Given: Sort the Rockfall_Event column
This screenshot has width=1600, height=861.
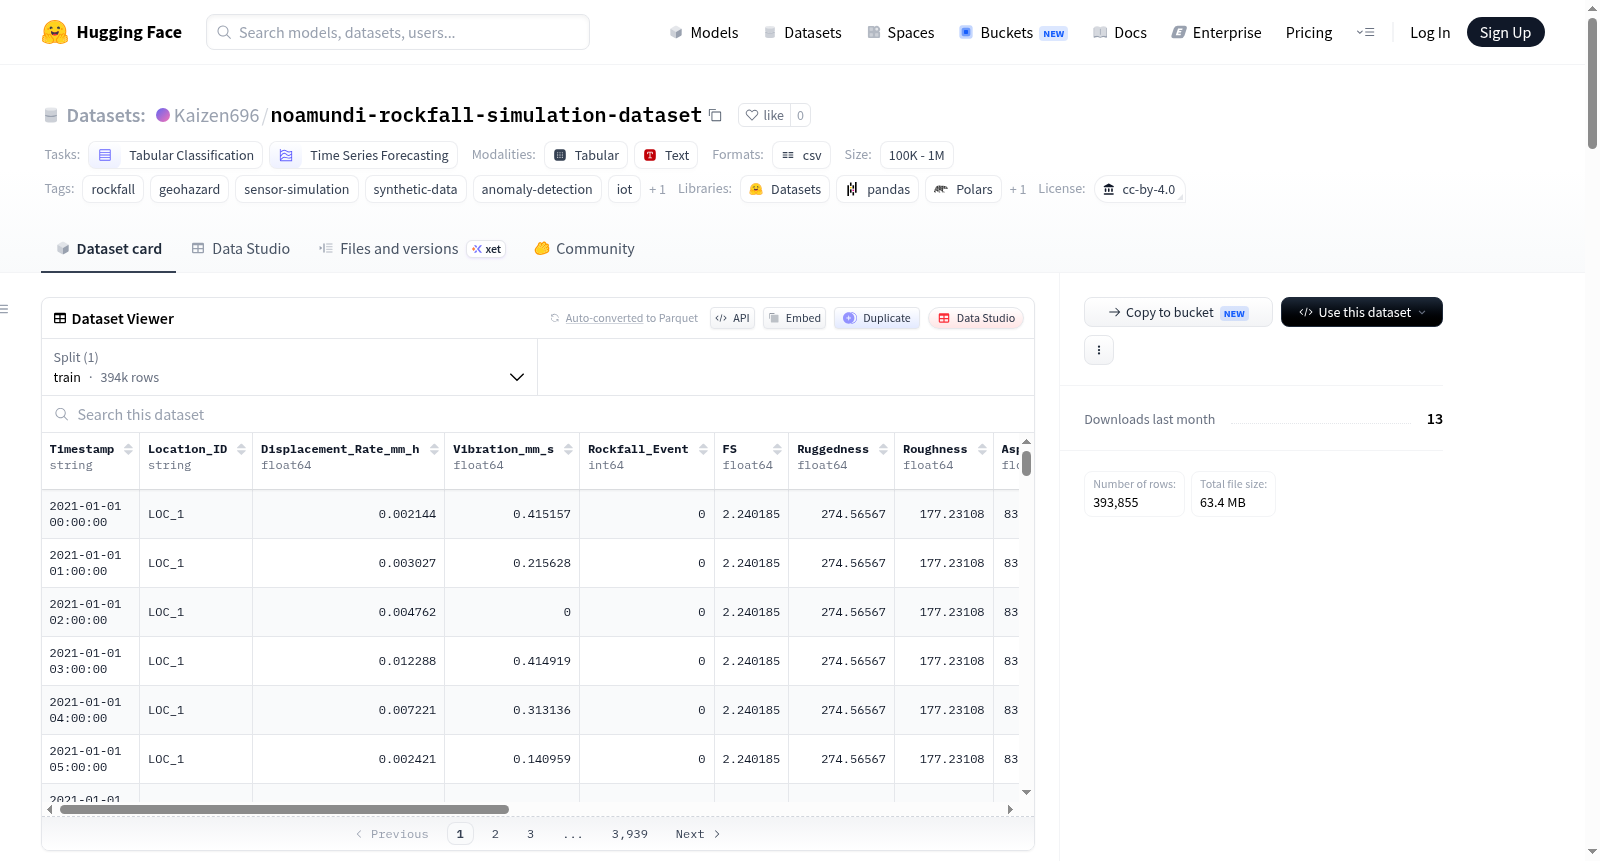Looking at the screenshot, I should coord(703,449).
